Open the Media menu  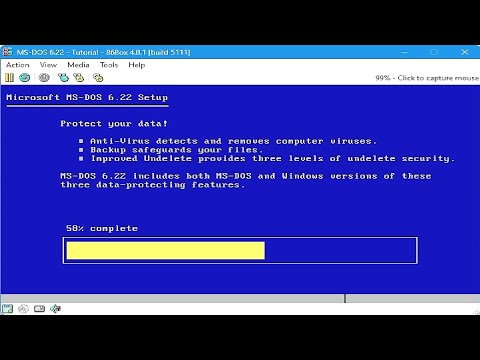click(78, 65)
